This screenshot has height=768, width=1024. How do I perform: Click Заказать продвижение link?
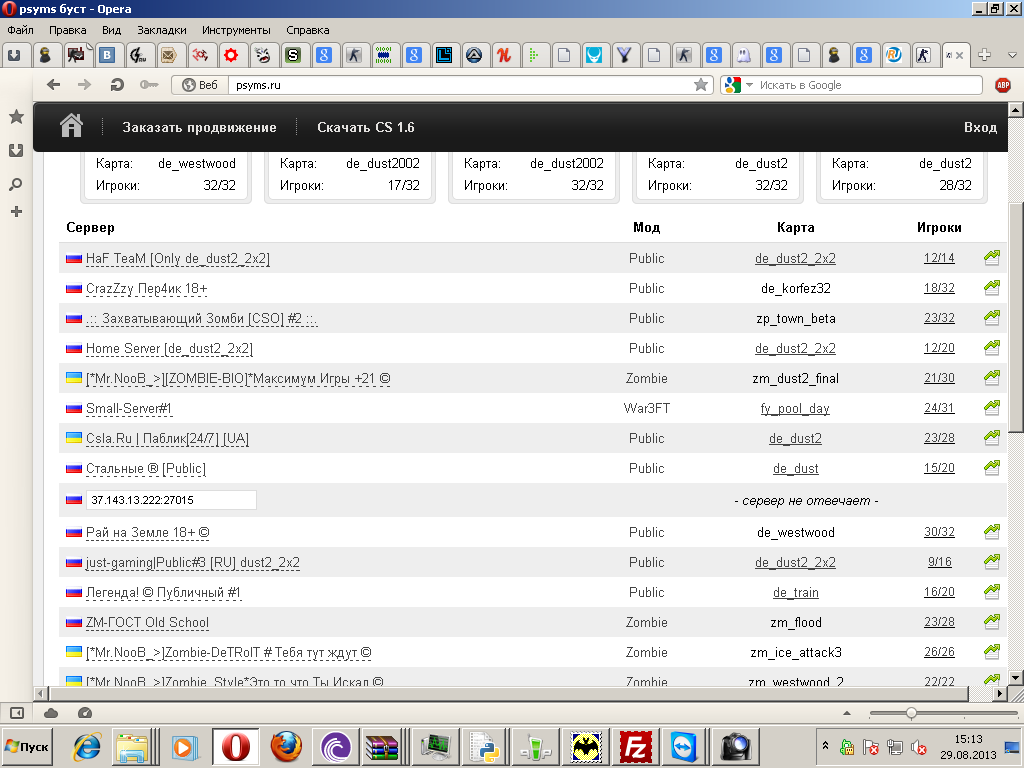[x=199, y=127]
